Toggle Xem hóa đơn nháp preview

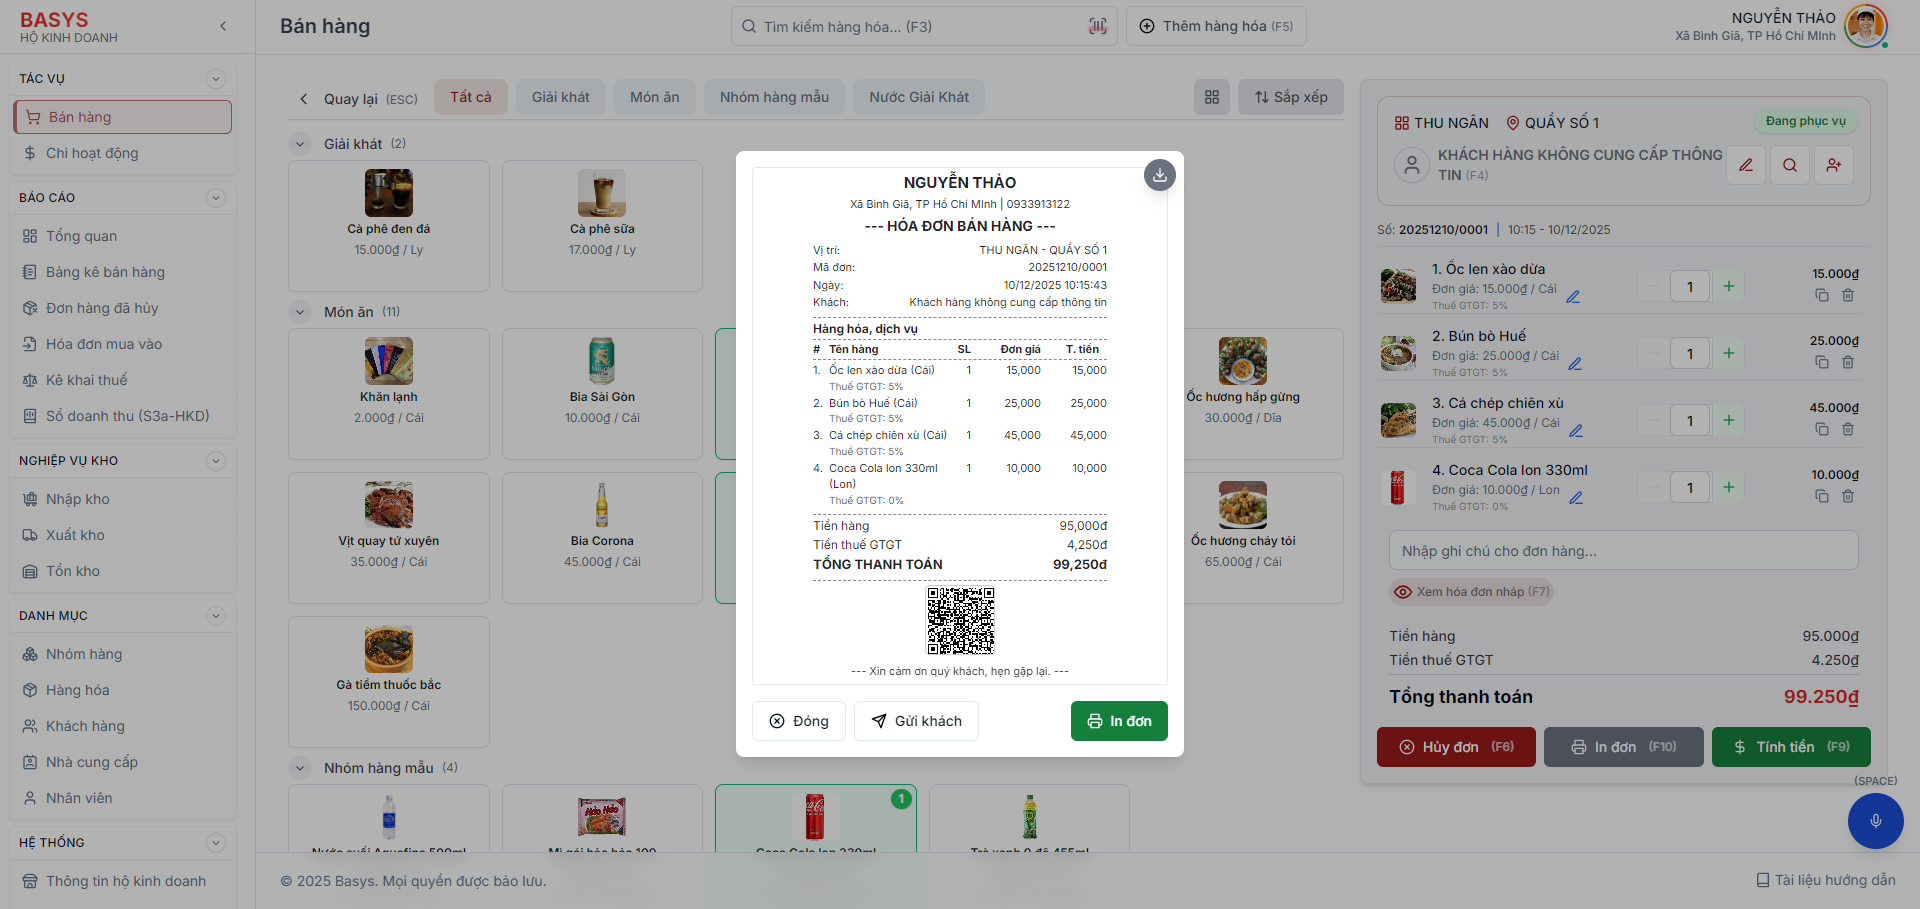click(1471, 592)
